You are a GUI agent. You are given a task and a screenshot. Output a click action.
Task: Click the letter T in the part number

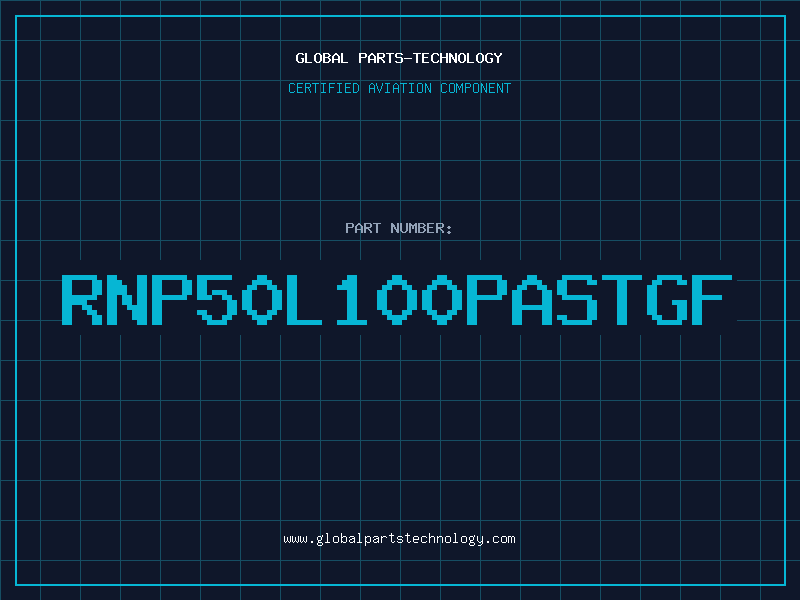[x=624, y=299]
